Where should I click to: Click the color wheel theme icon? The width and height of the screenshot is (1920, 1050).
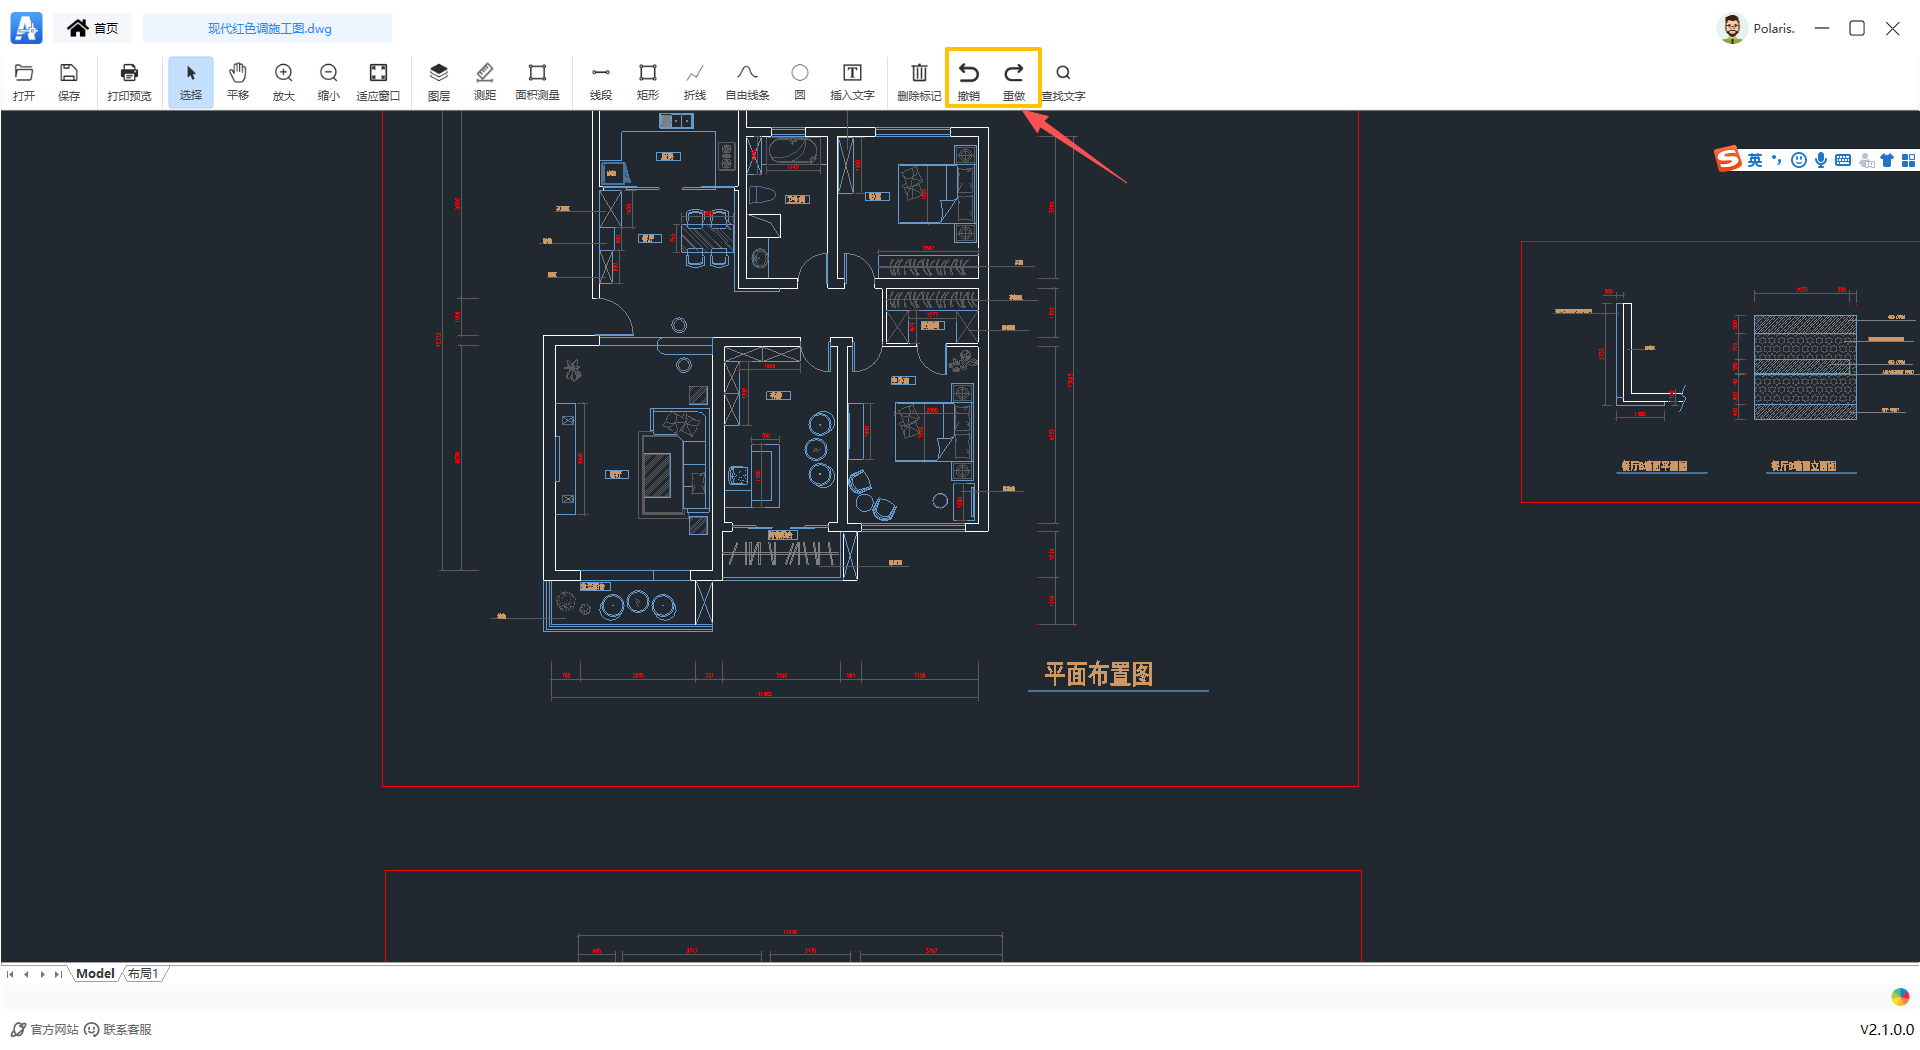coord(1900,997)
